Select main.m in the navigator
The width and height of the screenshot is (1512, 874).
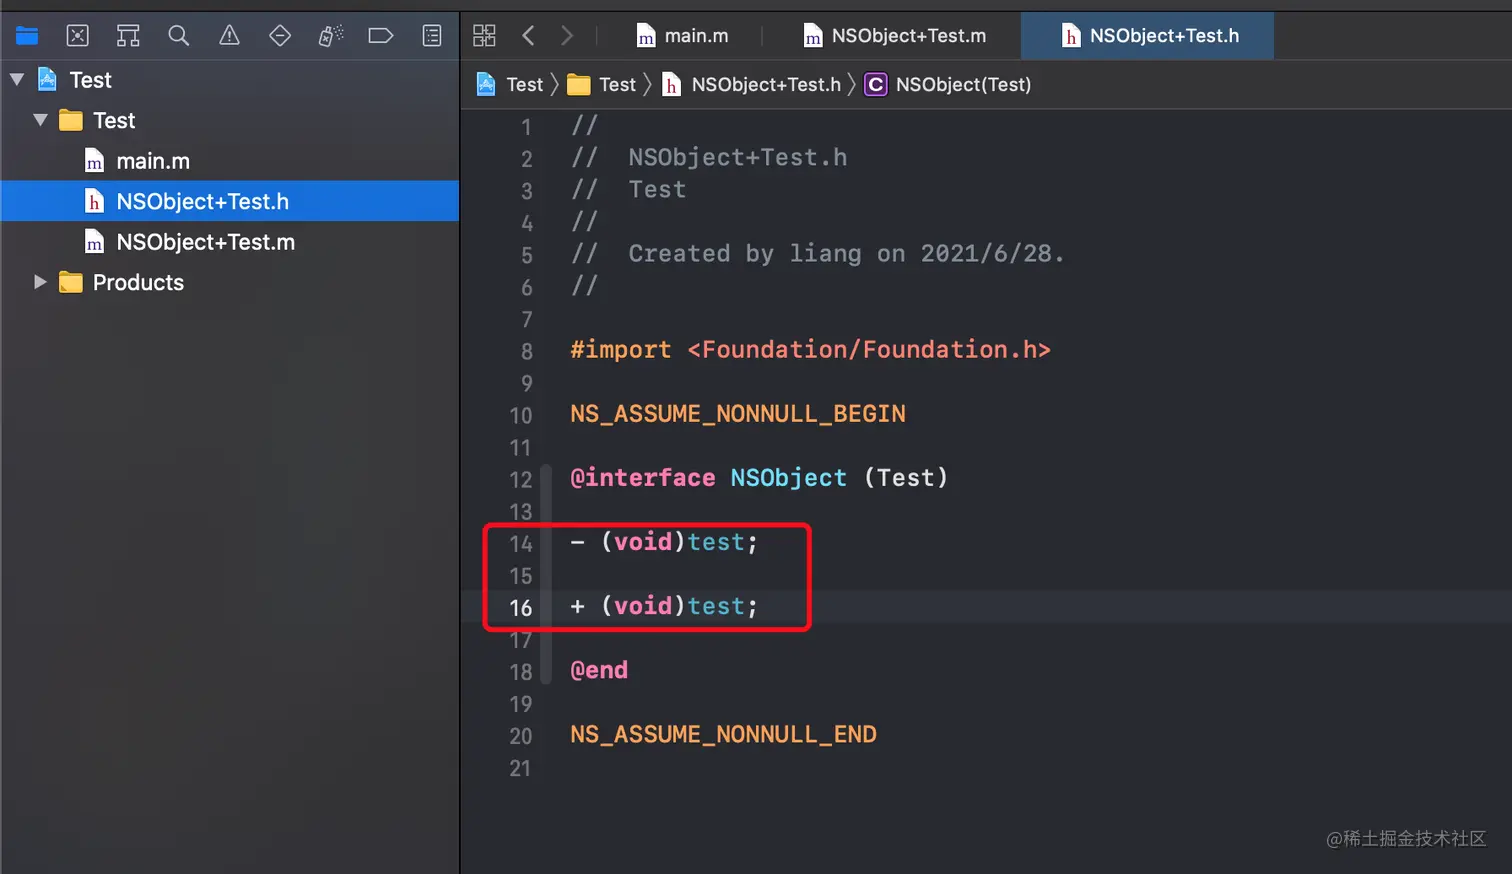point(230,161)
